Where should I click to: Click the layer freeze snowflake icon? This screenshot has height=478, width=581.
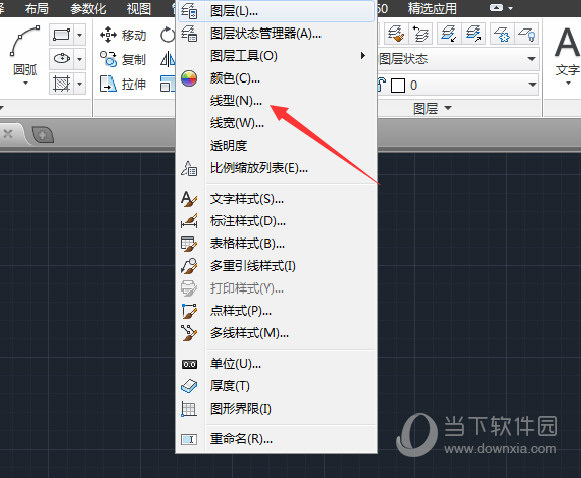502,34
